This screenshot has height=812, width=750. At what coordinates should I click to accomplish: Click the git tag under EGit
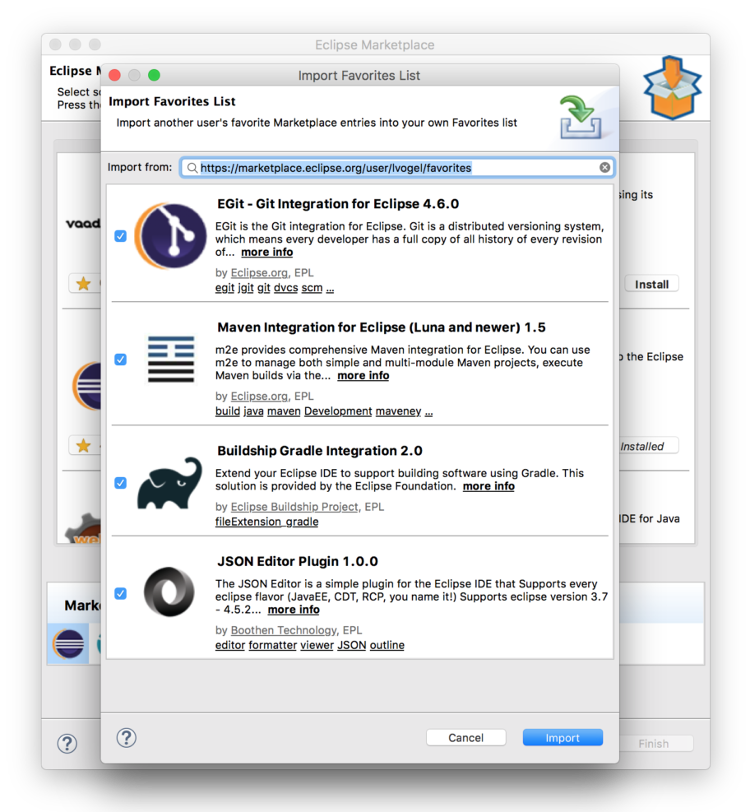[x=264, y=288]
